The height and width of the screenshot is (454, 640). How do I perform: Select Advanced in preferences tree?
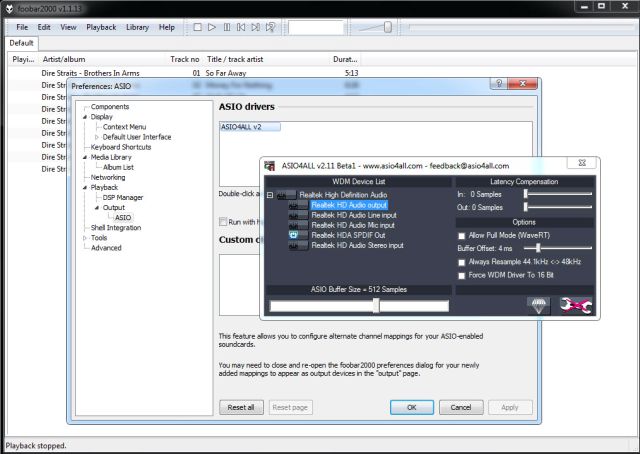[106, 248]
